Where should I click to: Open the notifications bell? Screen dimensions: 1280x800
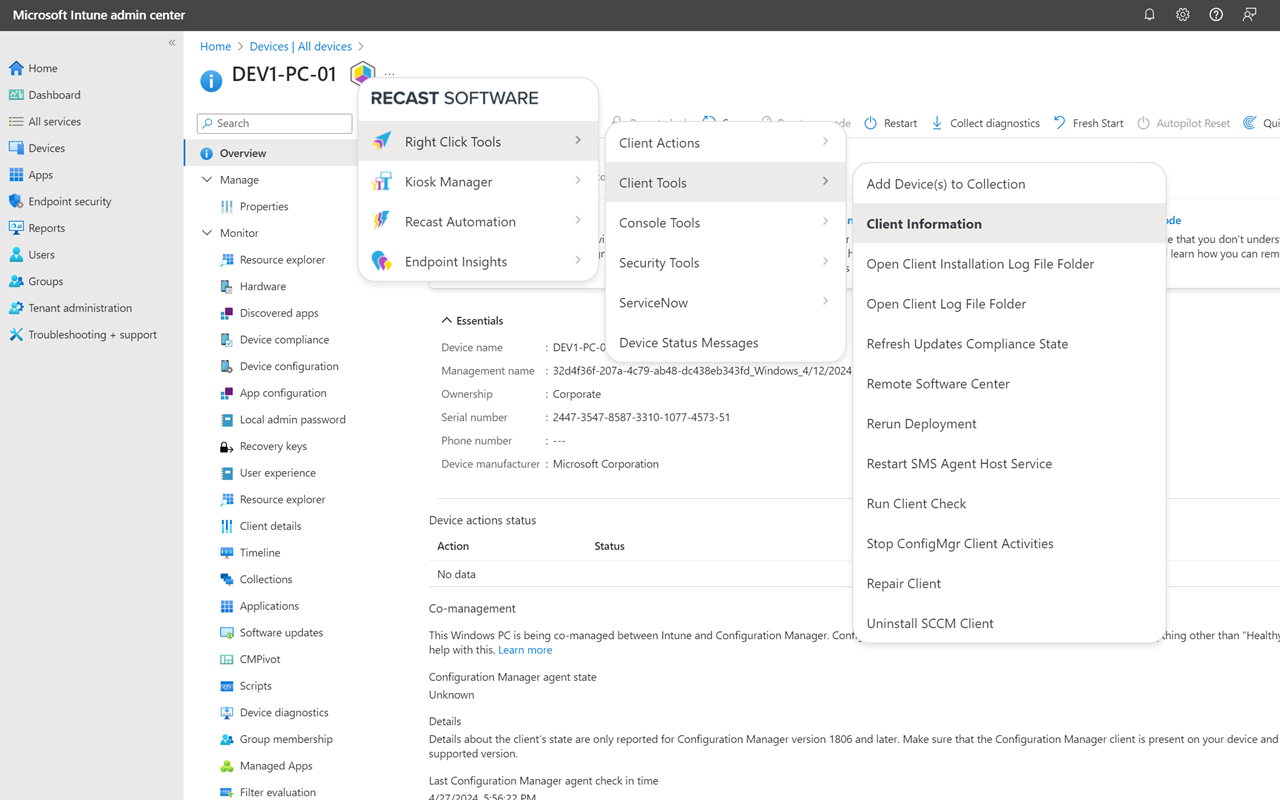coord(1149,14)
